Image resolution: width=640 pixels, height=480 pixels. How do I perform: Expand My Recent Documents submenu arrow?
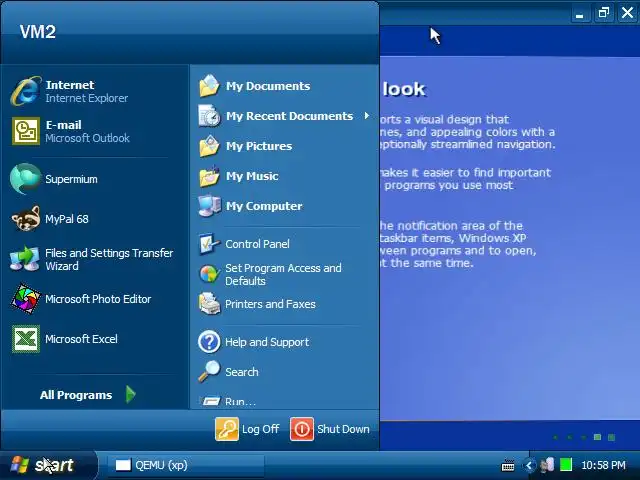pyautogui.click(x=367, y=116)
